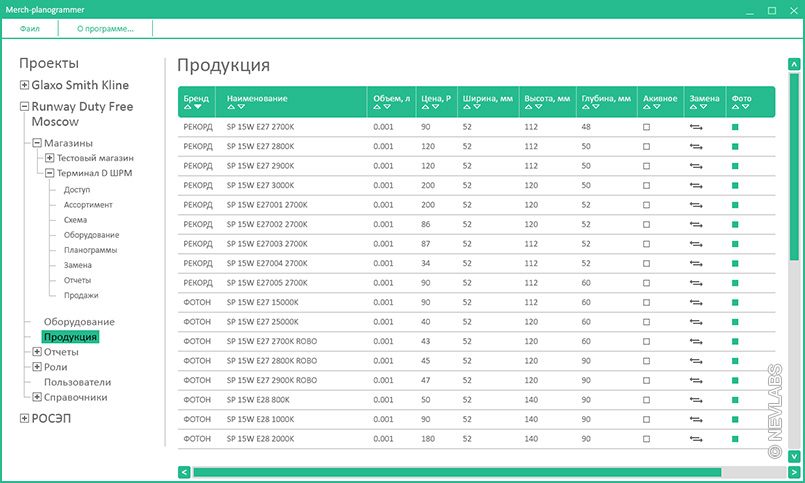
Task: Click the vertical scrollbar down arrow
Action: 794,454
